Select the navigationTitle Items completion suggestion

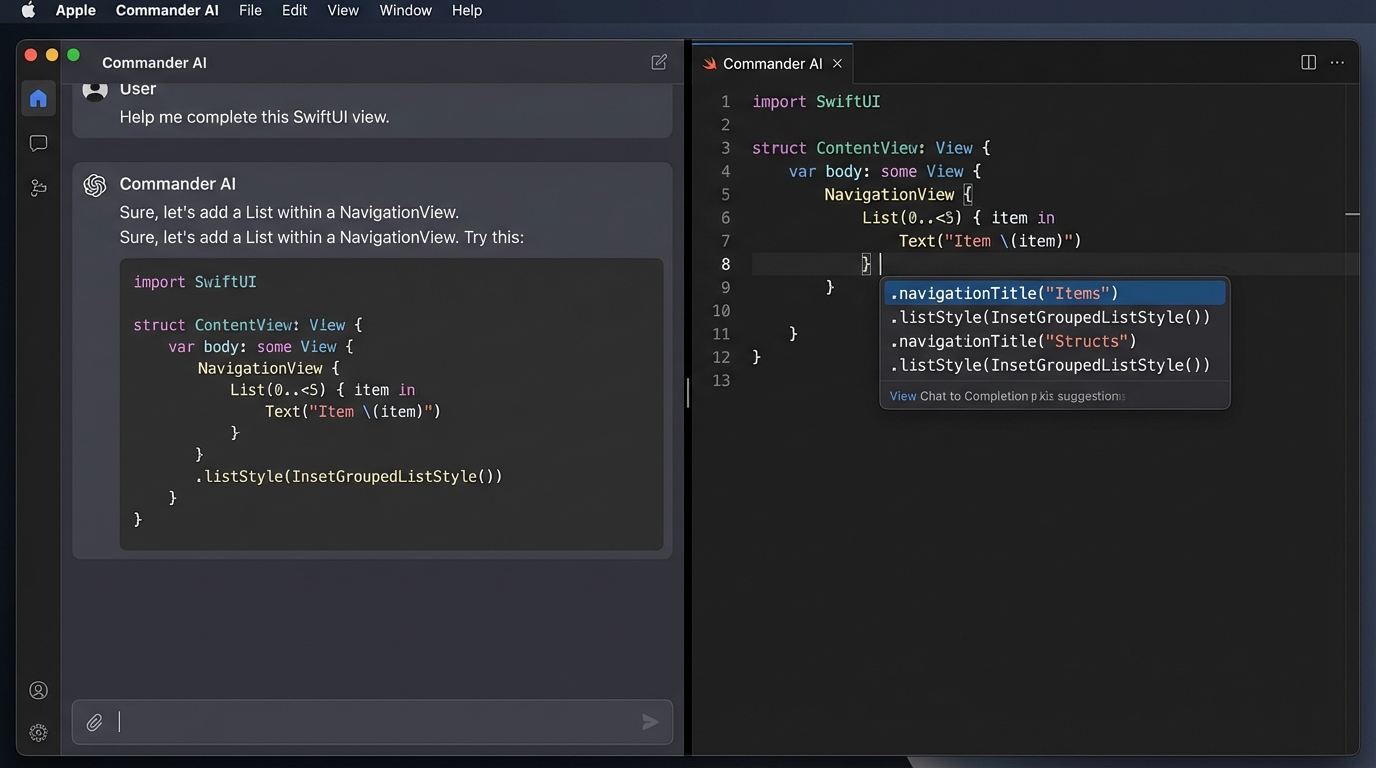coord(1004,293)
